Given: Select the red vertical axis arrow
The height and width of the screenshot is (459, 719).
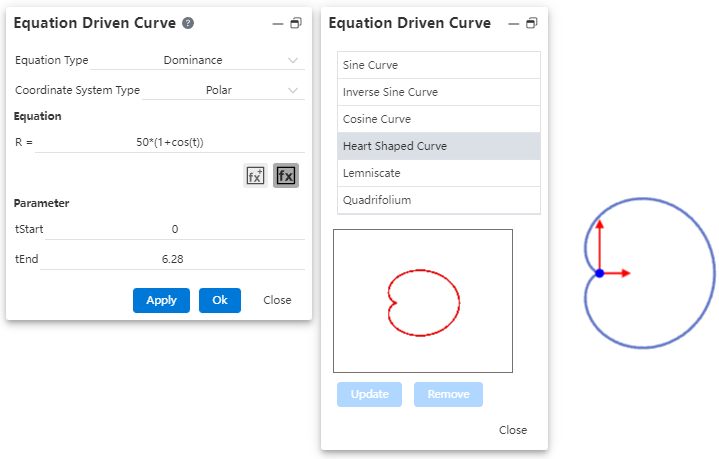Looking at the screenshot, I should click(x=599, y=240).
